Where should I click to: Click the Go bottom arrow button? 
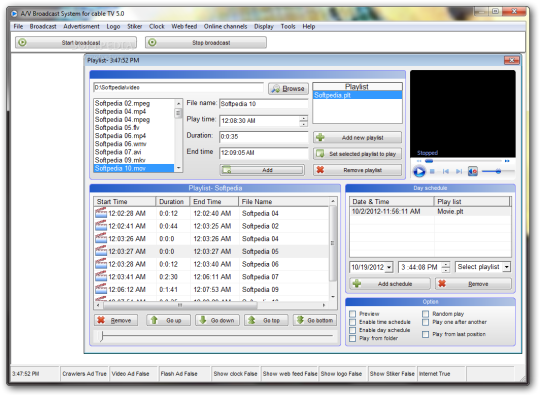click(315, 320)
